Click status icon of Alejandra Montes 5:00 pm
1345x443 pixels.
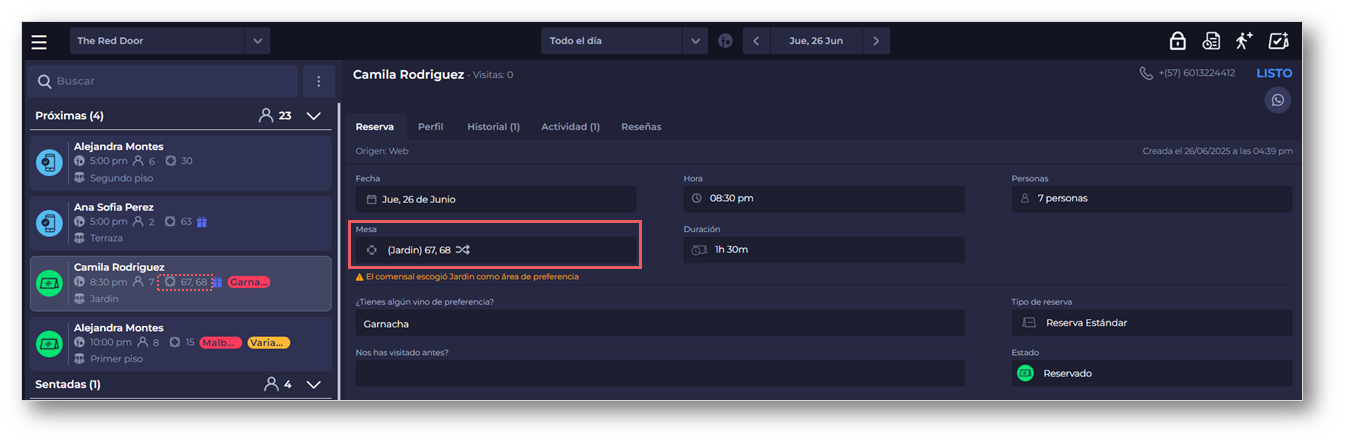coord(50,163)
